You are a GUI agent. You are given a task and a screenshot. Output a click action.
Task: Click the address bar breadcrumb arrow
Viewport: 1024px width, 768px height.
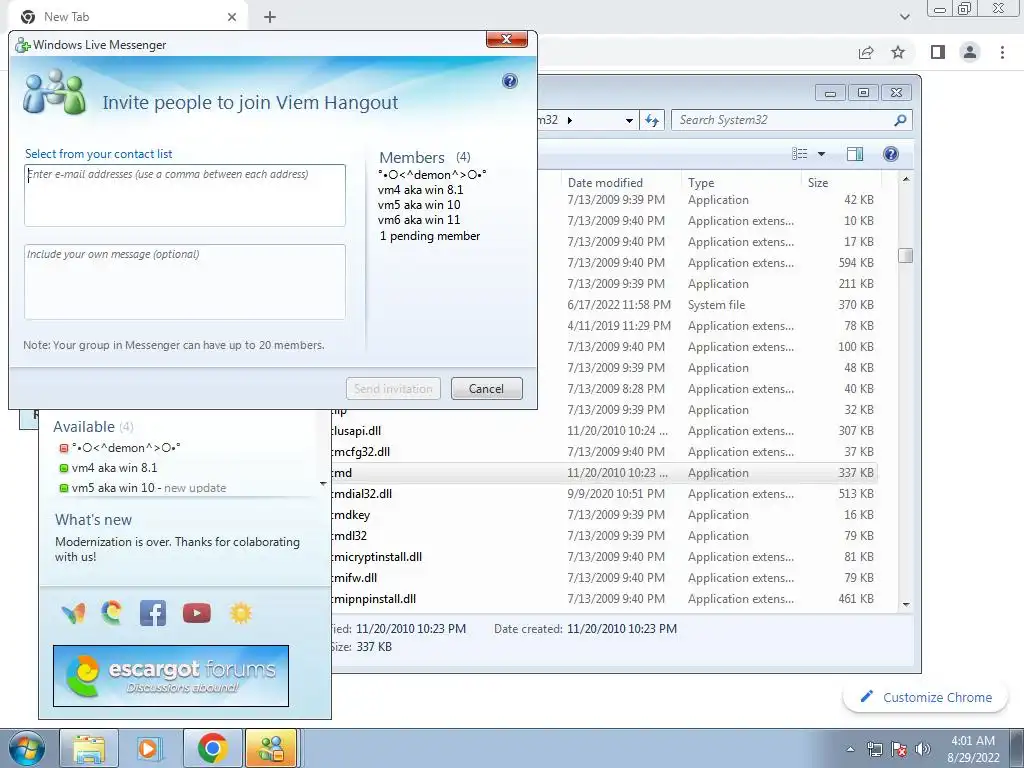[569, 120]
